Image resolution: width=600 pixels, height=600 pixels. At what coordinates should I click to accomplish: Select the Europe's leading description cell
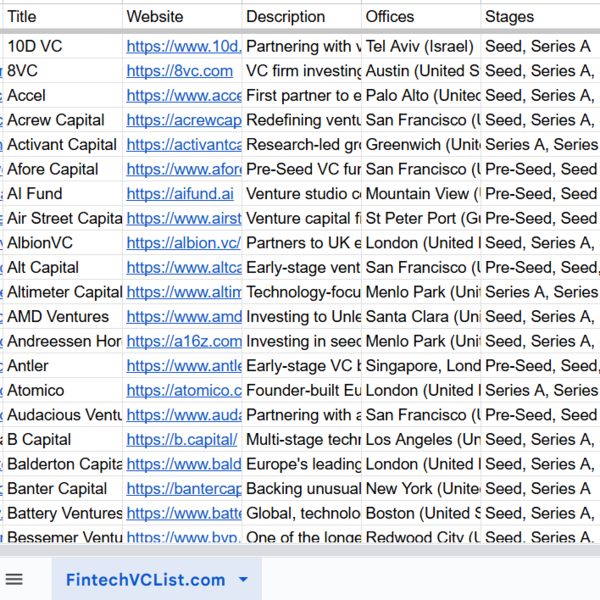point(302,464)
